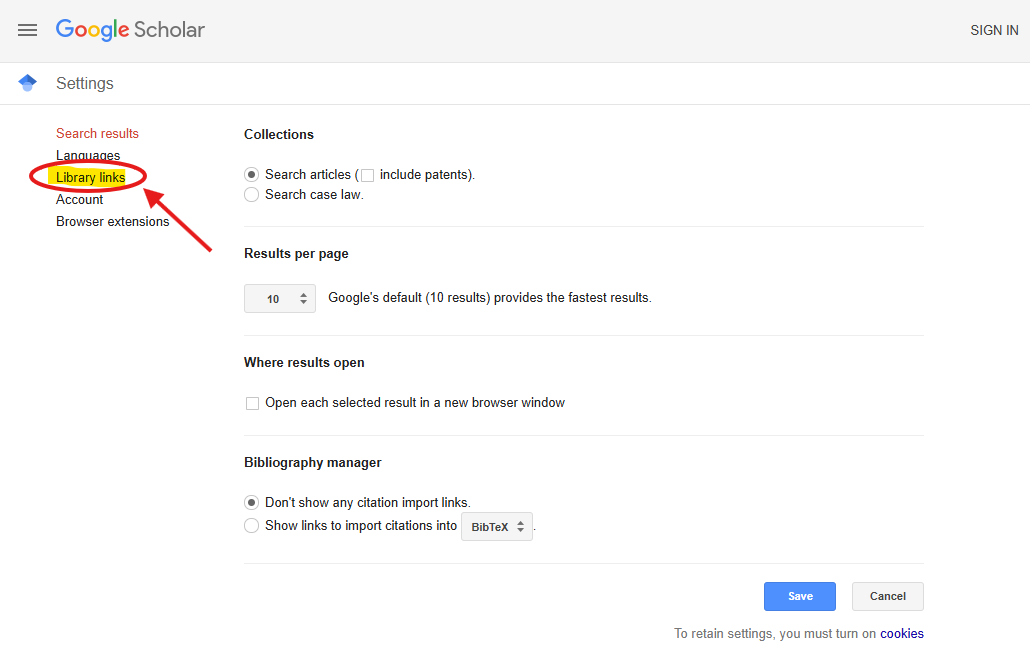Select Show links to import citations into
1030x652 pixels.
251,525
